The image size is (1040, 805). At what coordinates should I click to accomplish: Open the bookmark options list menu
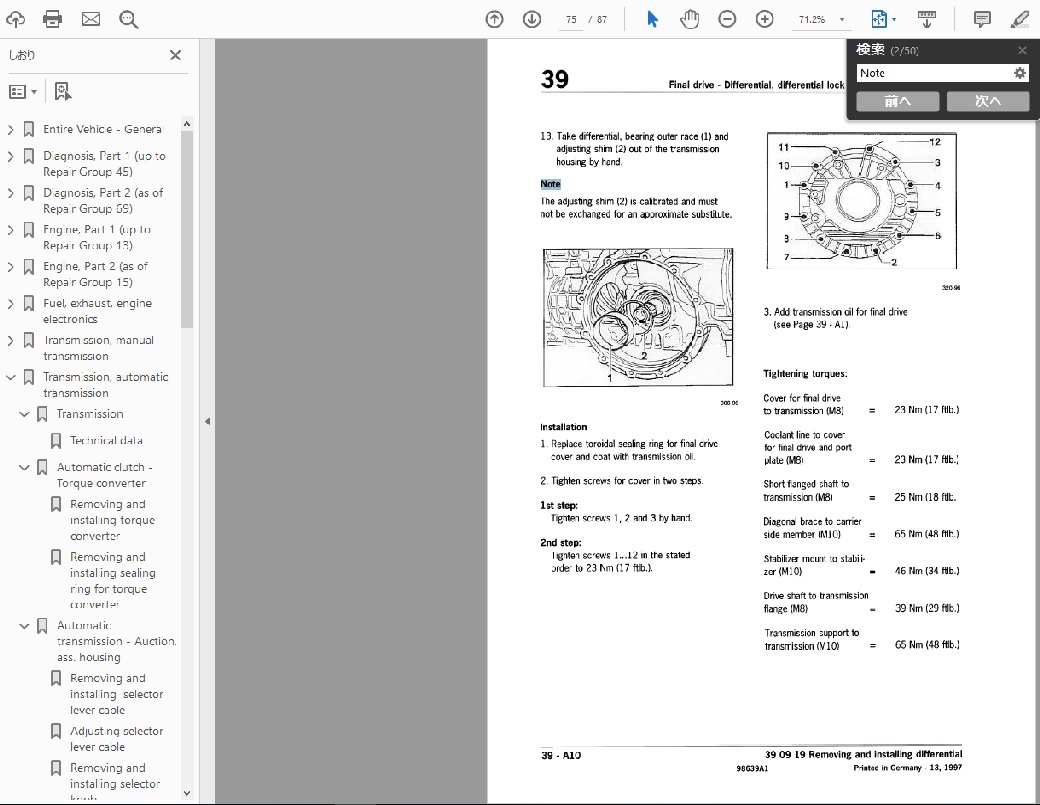click(23, 92)
